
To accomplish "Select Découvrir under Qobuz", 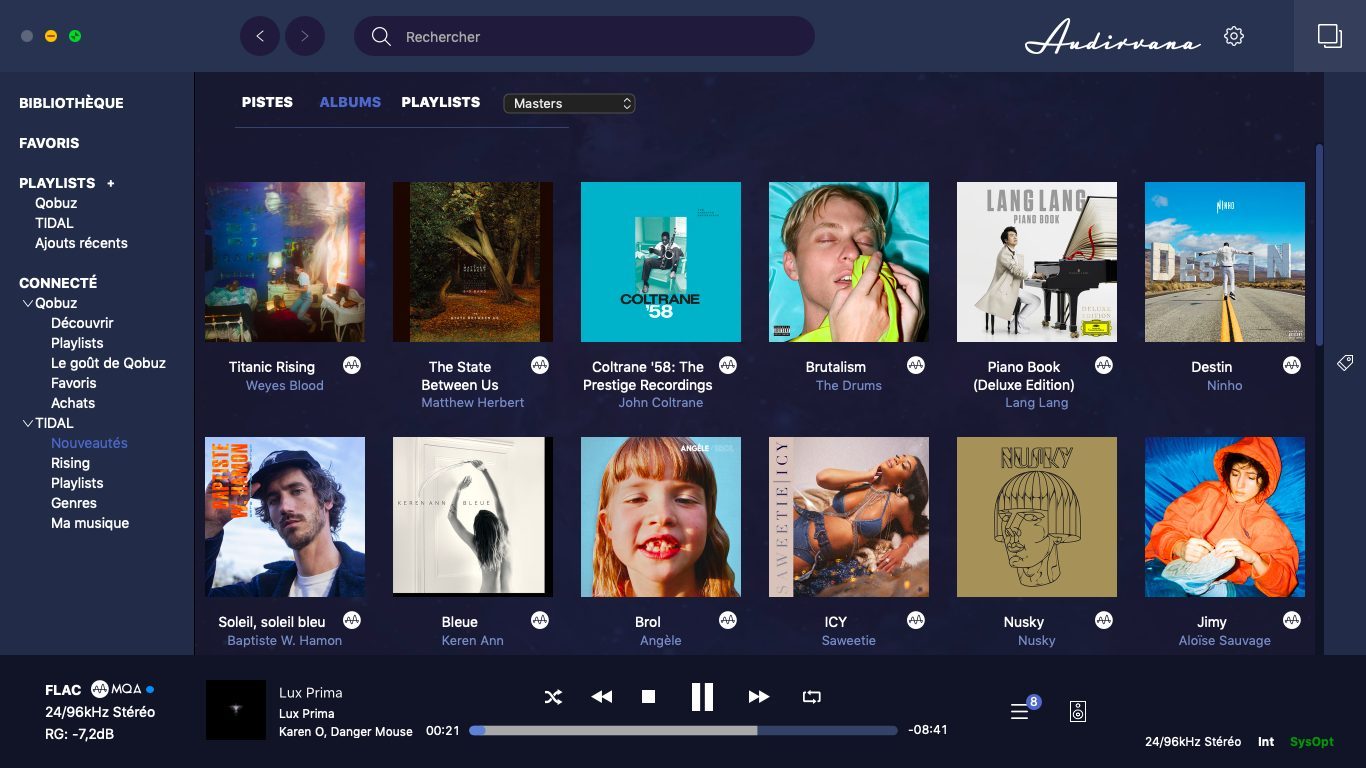I will (x=82, y=323).
